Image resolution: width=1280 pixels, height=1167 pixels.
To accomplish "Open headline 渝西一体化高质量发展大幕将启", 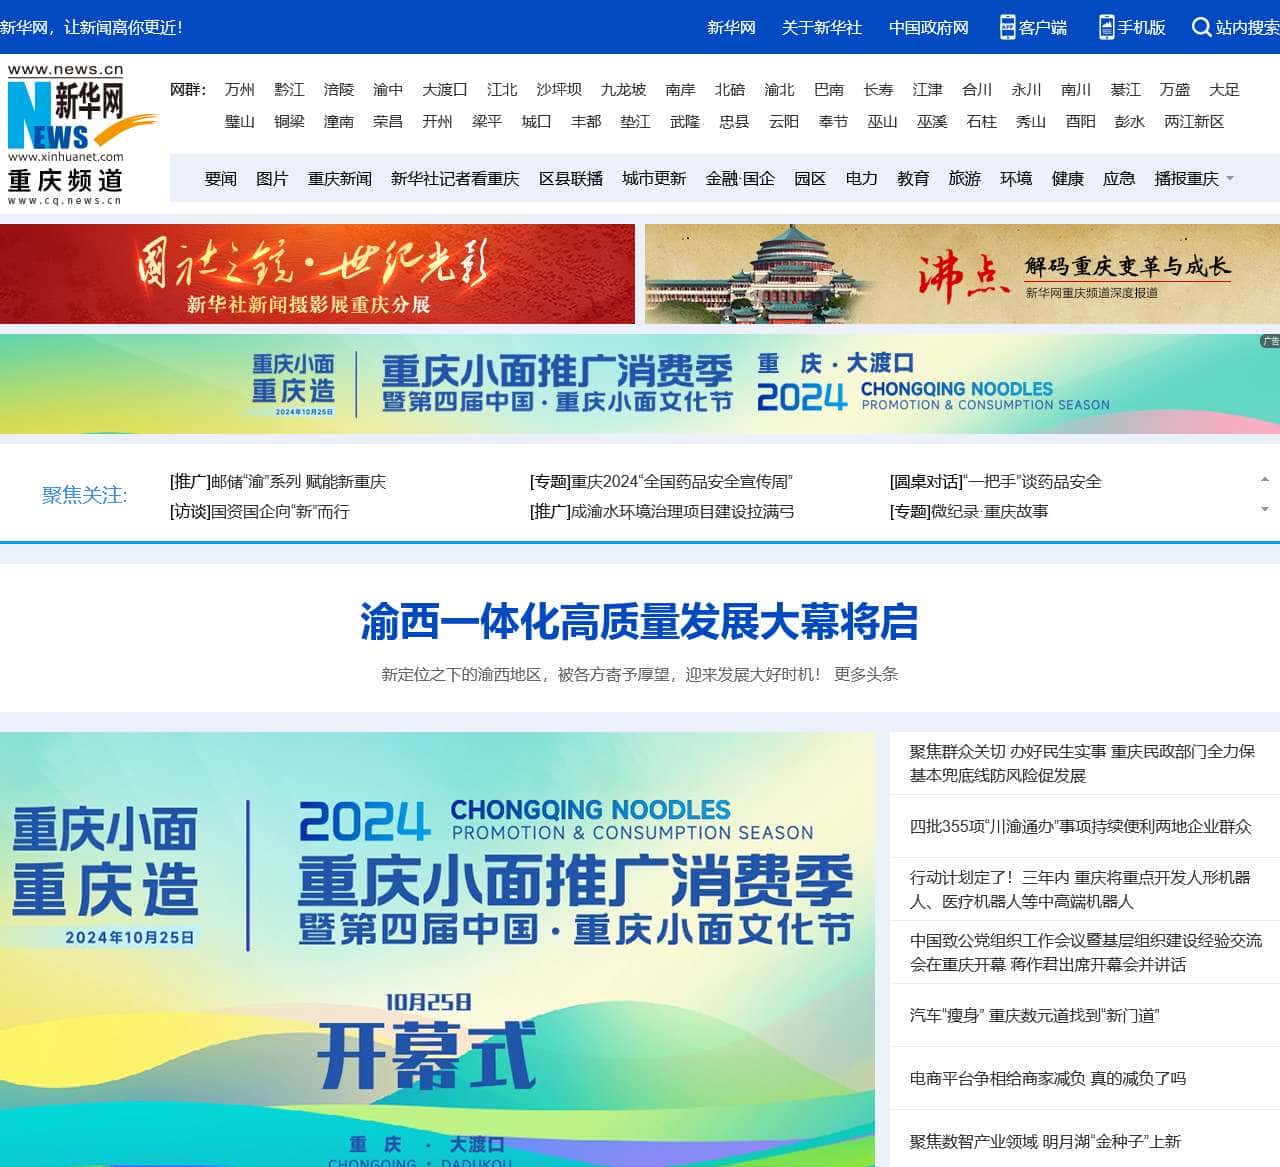I will (x=639, y=622).
